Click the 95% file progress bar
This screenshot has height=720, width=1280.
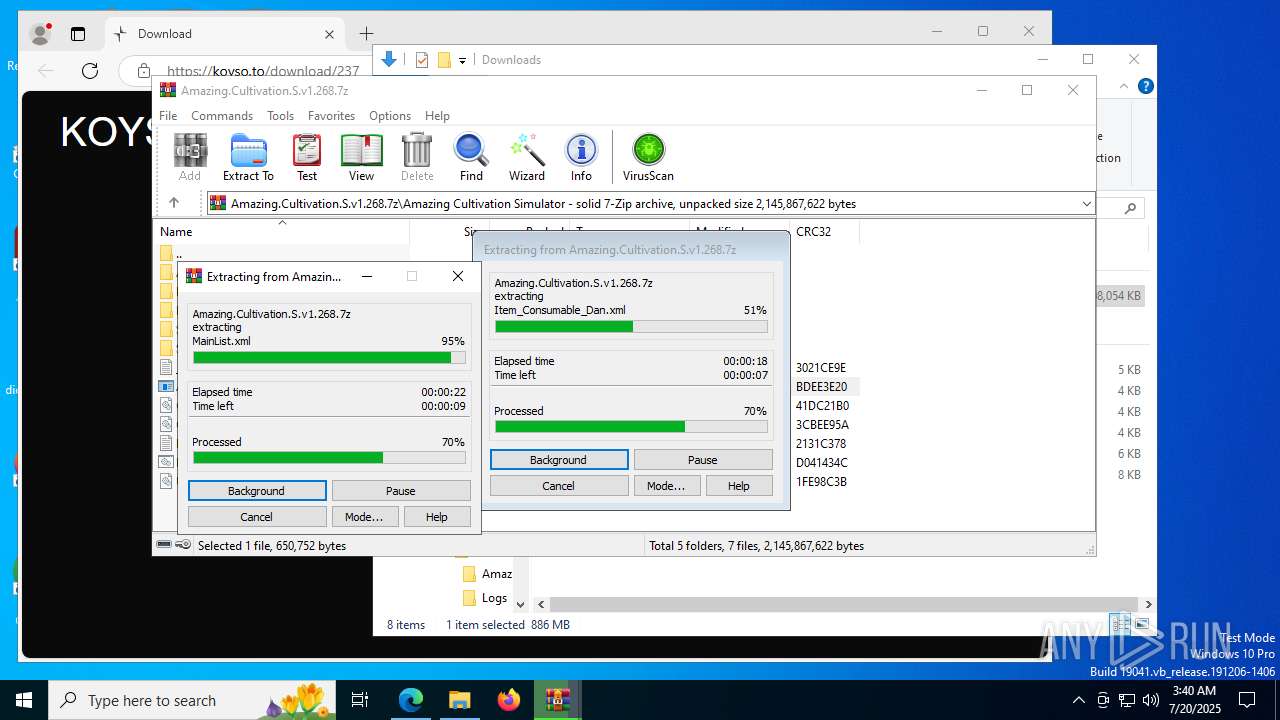[x=329, y=357]
